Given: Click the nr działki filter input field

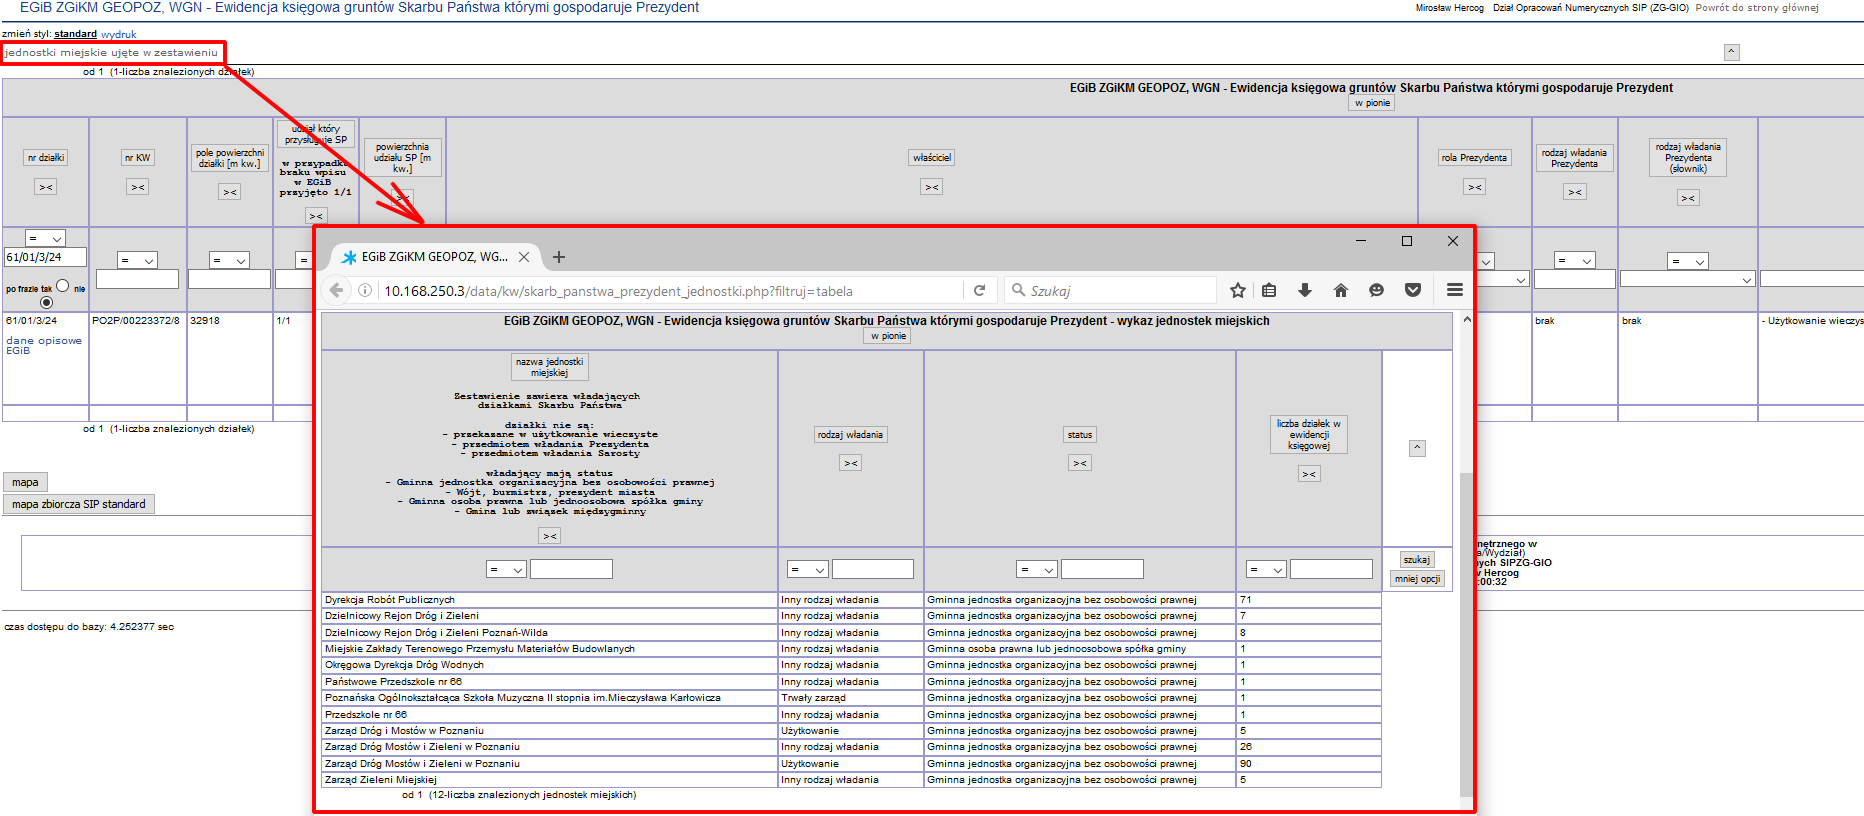Looking at the screenshot, I should (46, 257).
